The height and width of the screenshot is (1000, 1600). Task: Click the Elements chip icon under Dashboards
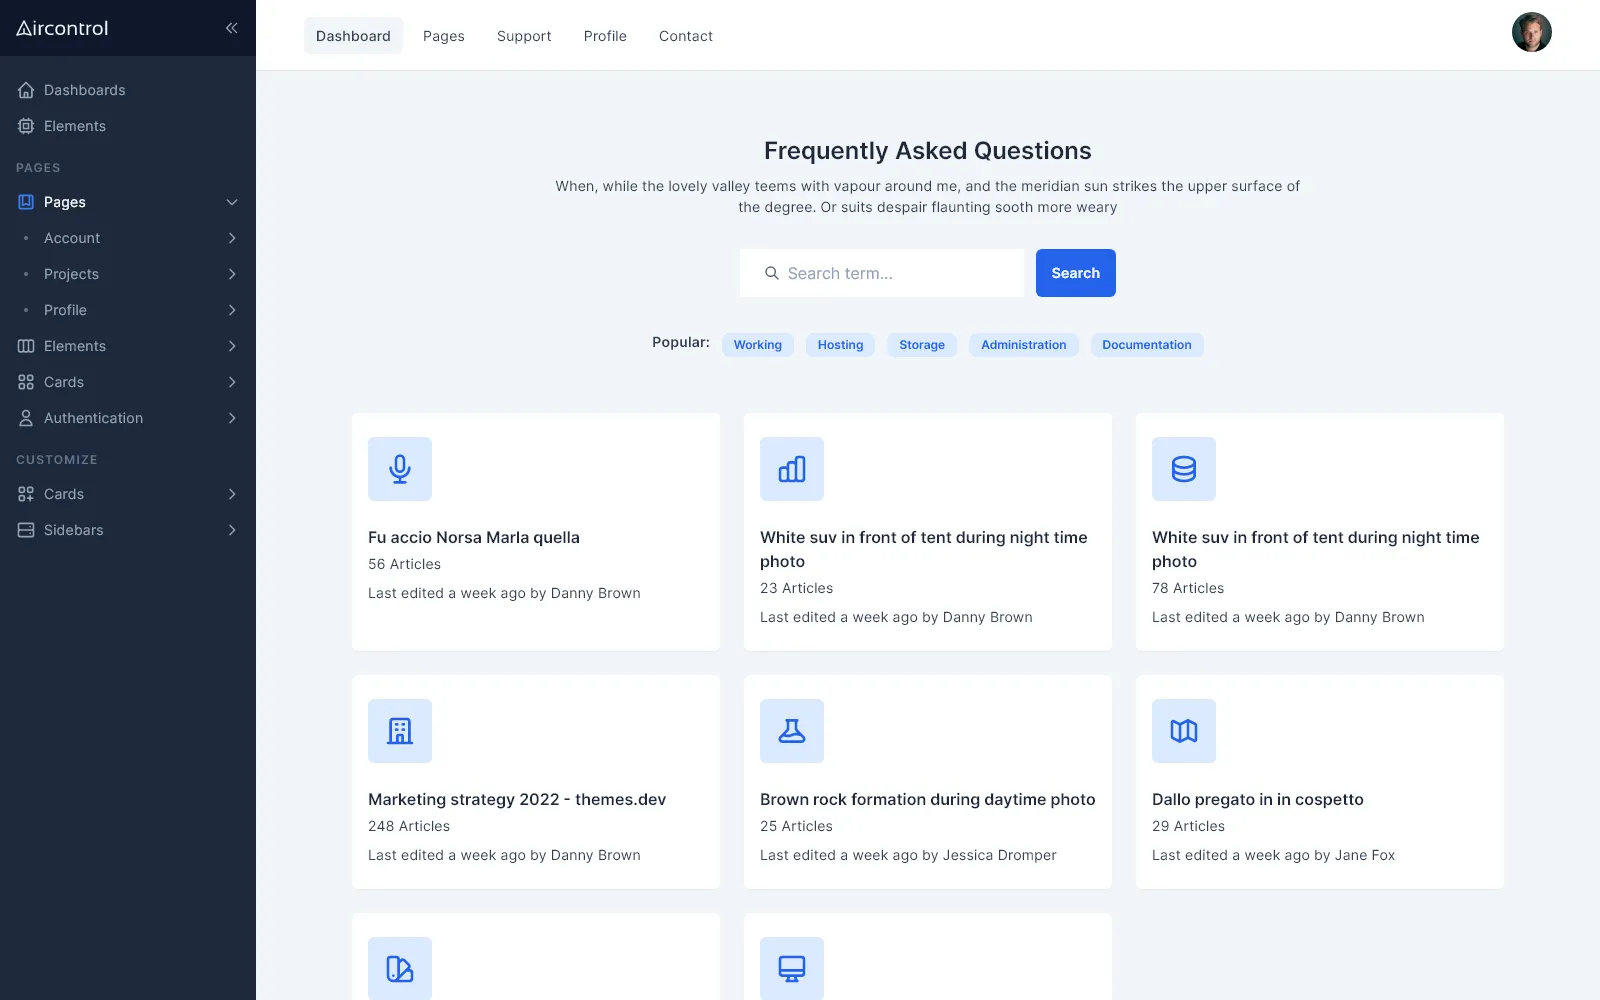tap(26, 126)
